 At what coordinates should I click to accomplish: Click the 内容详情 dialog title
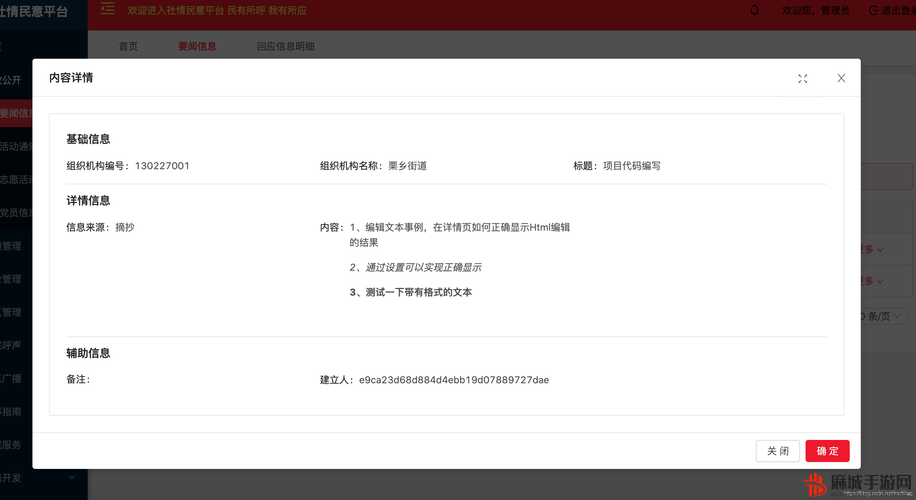point(71,78)
